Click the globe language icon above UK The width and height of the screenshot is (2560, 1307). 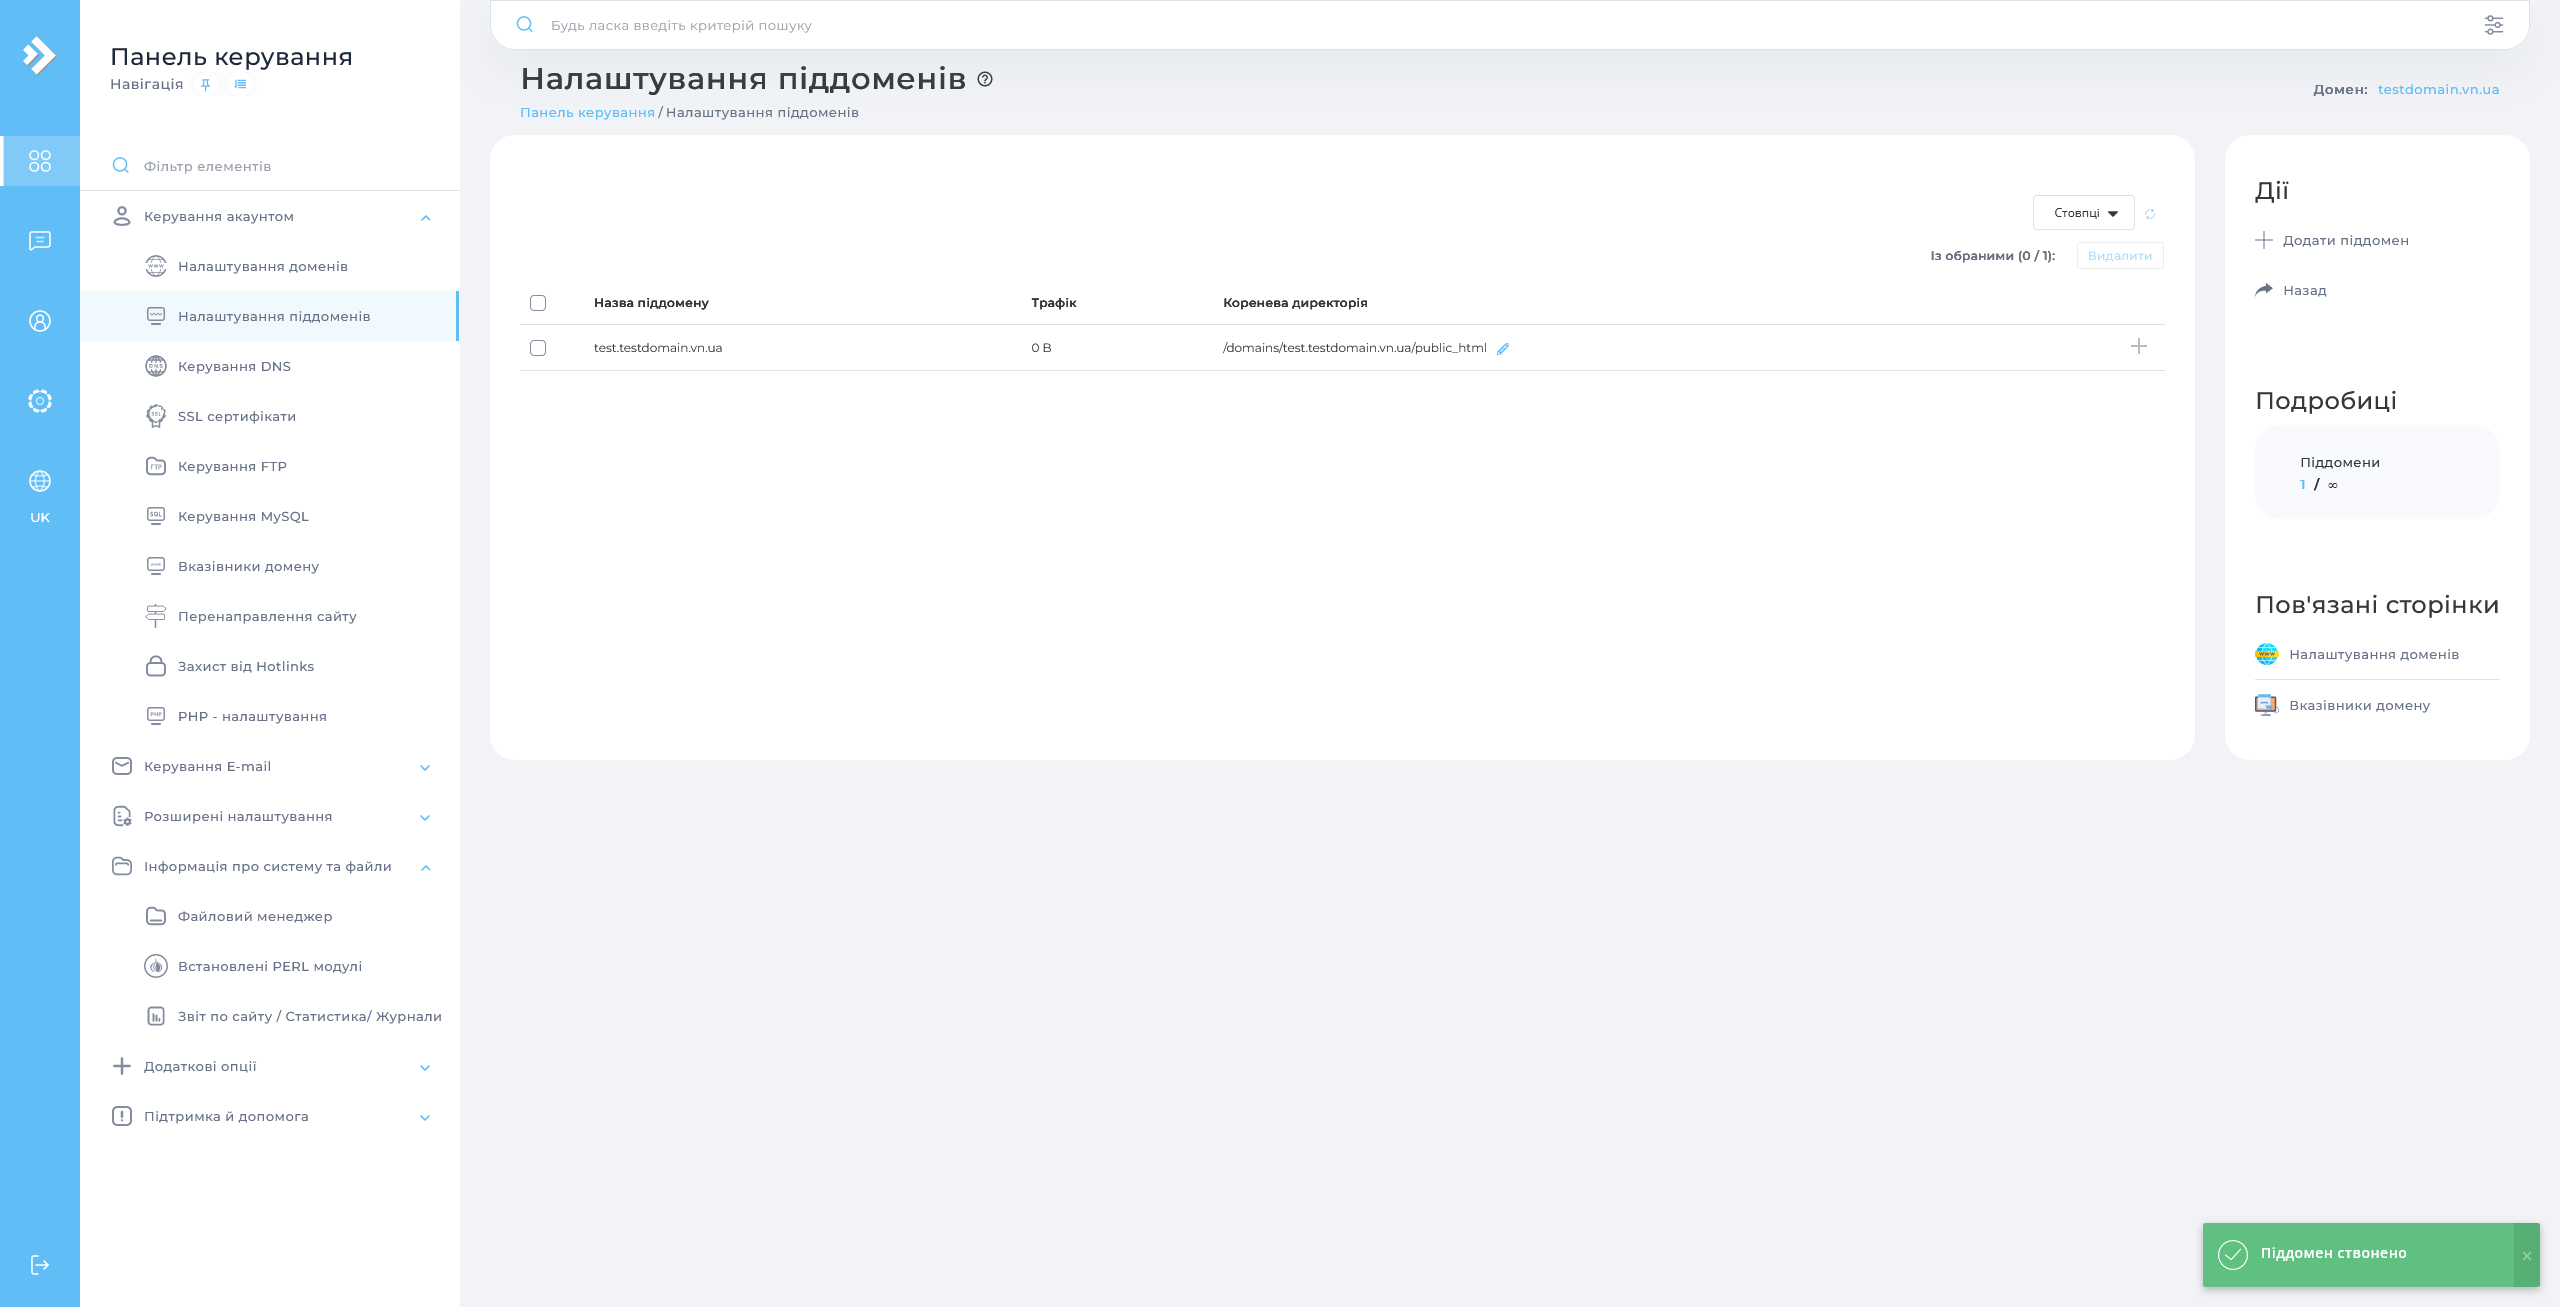(x=40, y=480)
